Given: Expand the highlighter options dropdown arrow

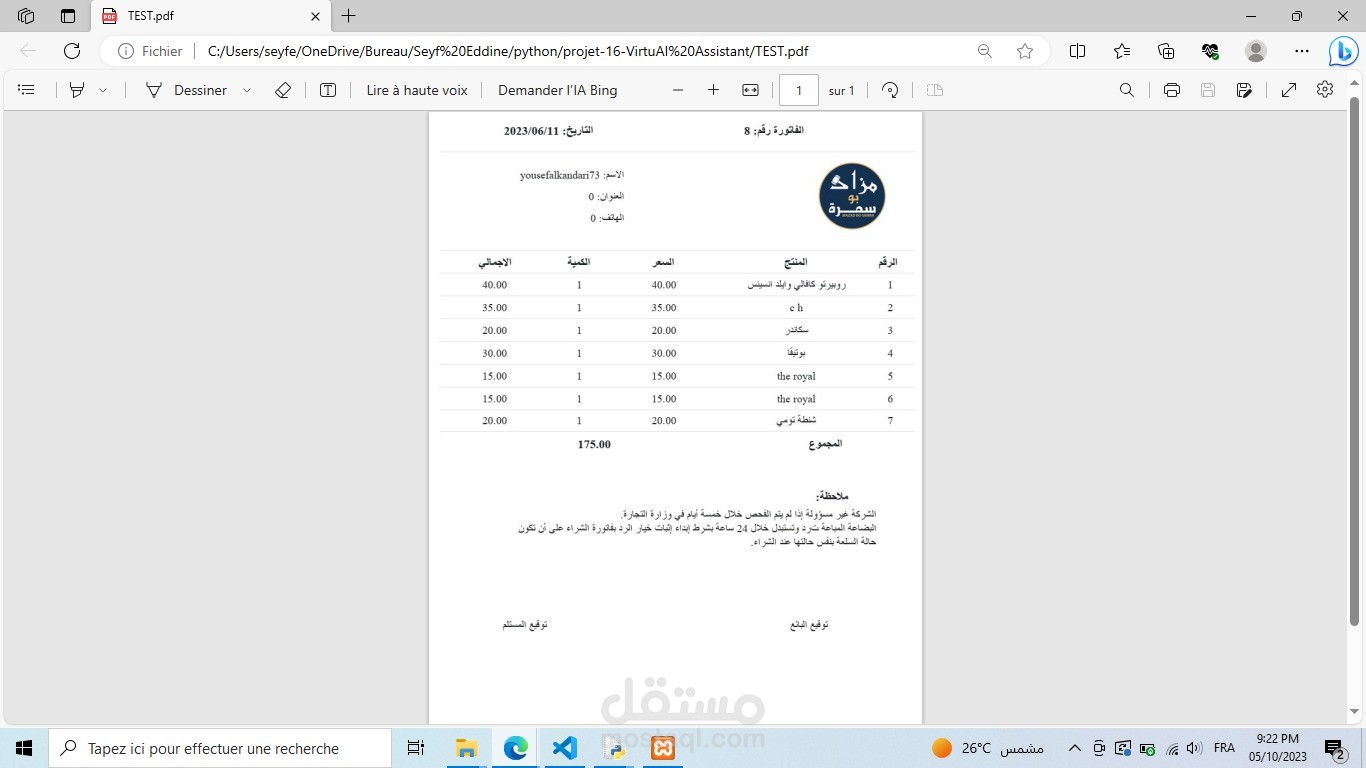Looking at the screenshot, I should pos(103,90).
